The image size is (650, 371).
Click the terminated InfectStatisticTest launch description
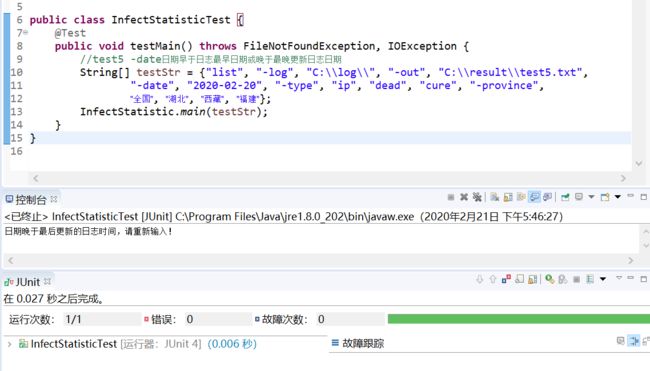click(x=283, y=216)
